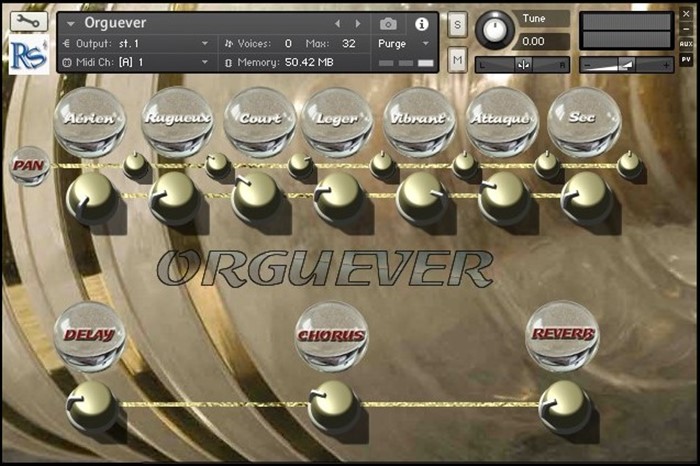Image resolution: width=700 pixels, height=466 pixels.
Task: Click the PAN glass button
Action: pyautogui.click(x=29, y=165)
